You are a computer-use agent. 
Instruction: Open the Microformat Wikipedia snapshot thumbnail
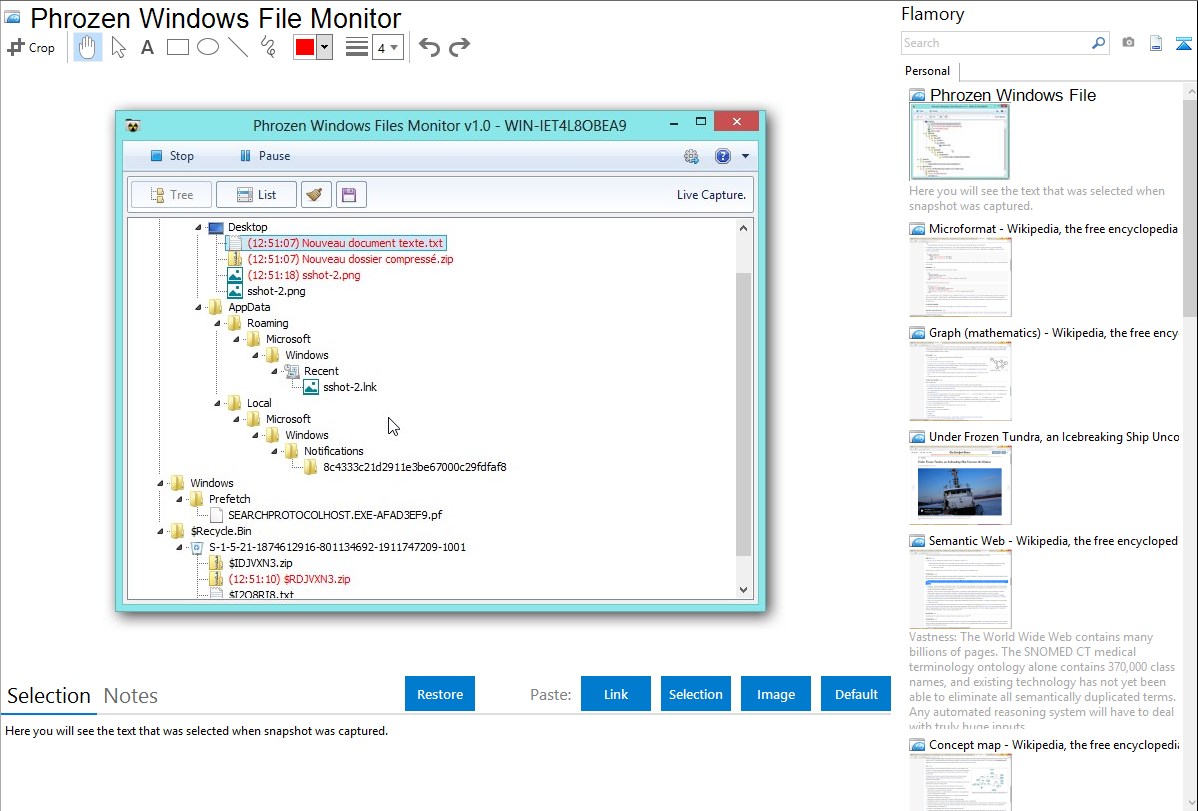[960, 277]
